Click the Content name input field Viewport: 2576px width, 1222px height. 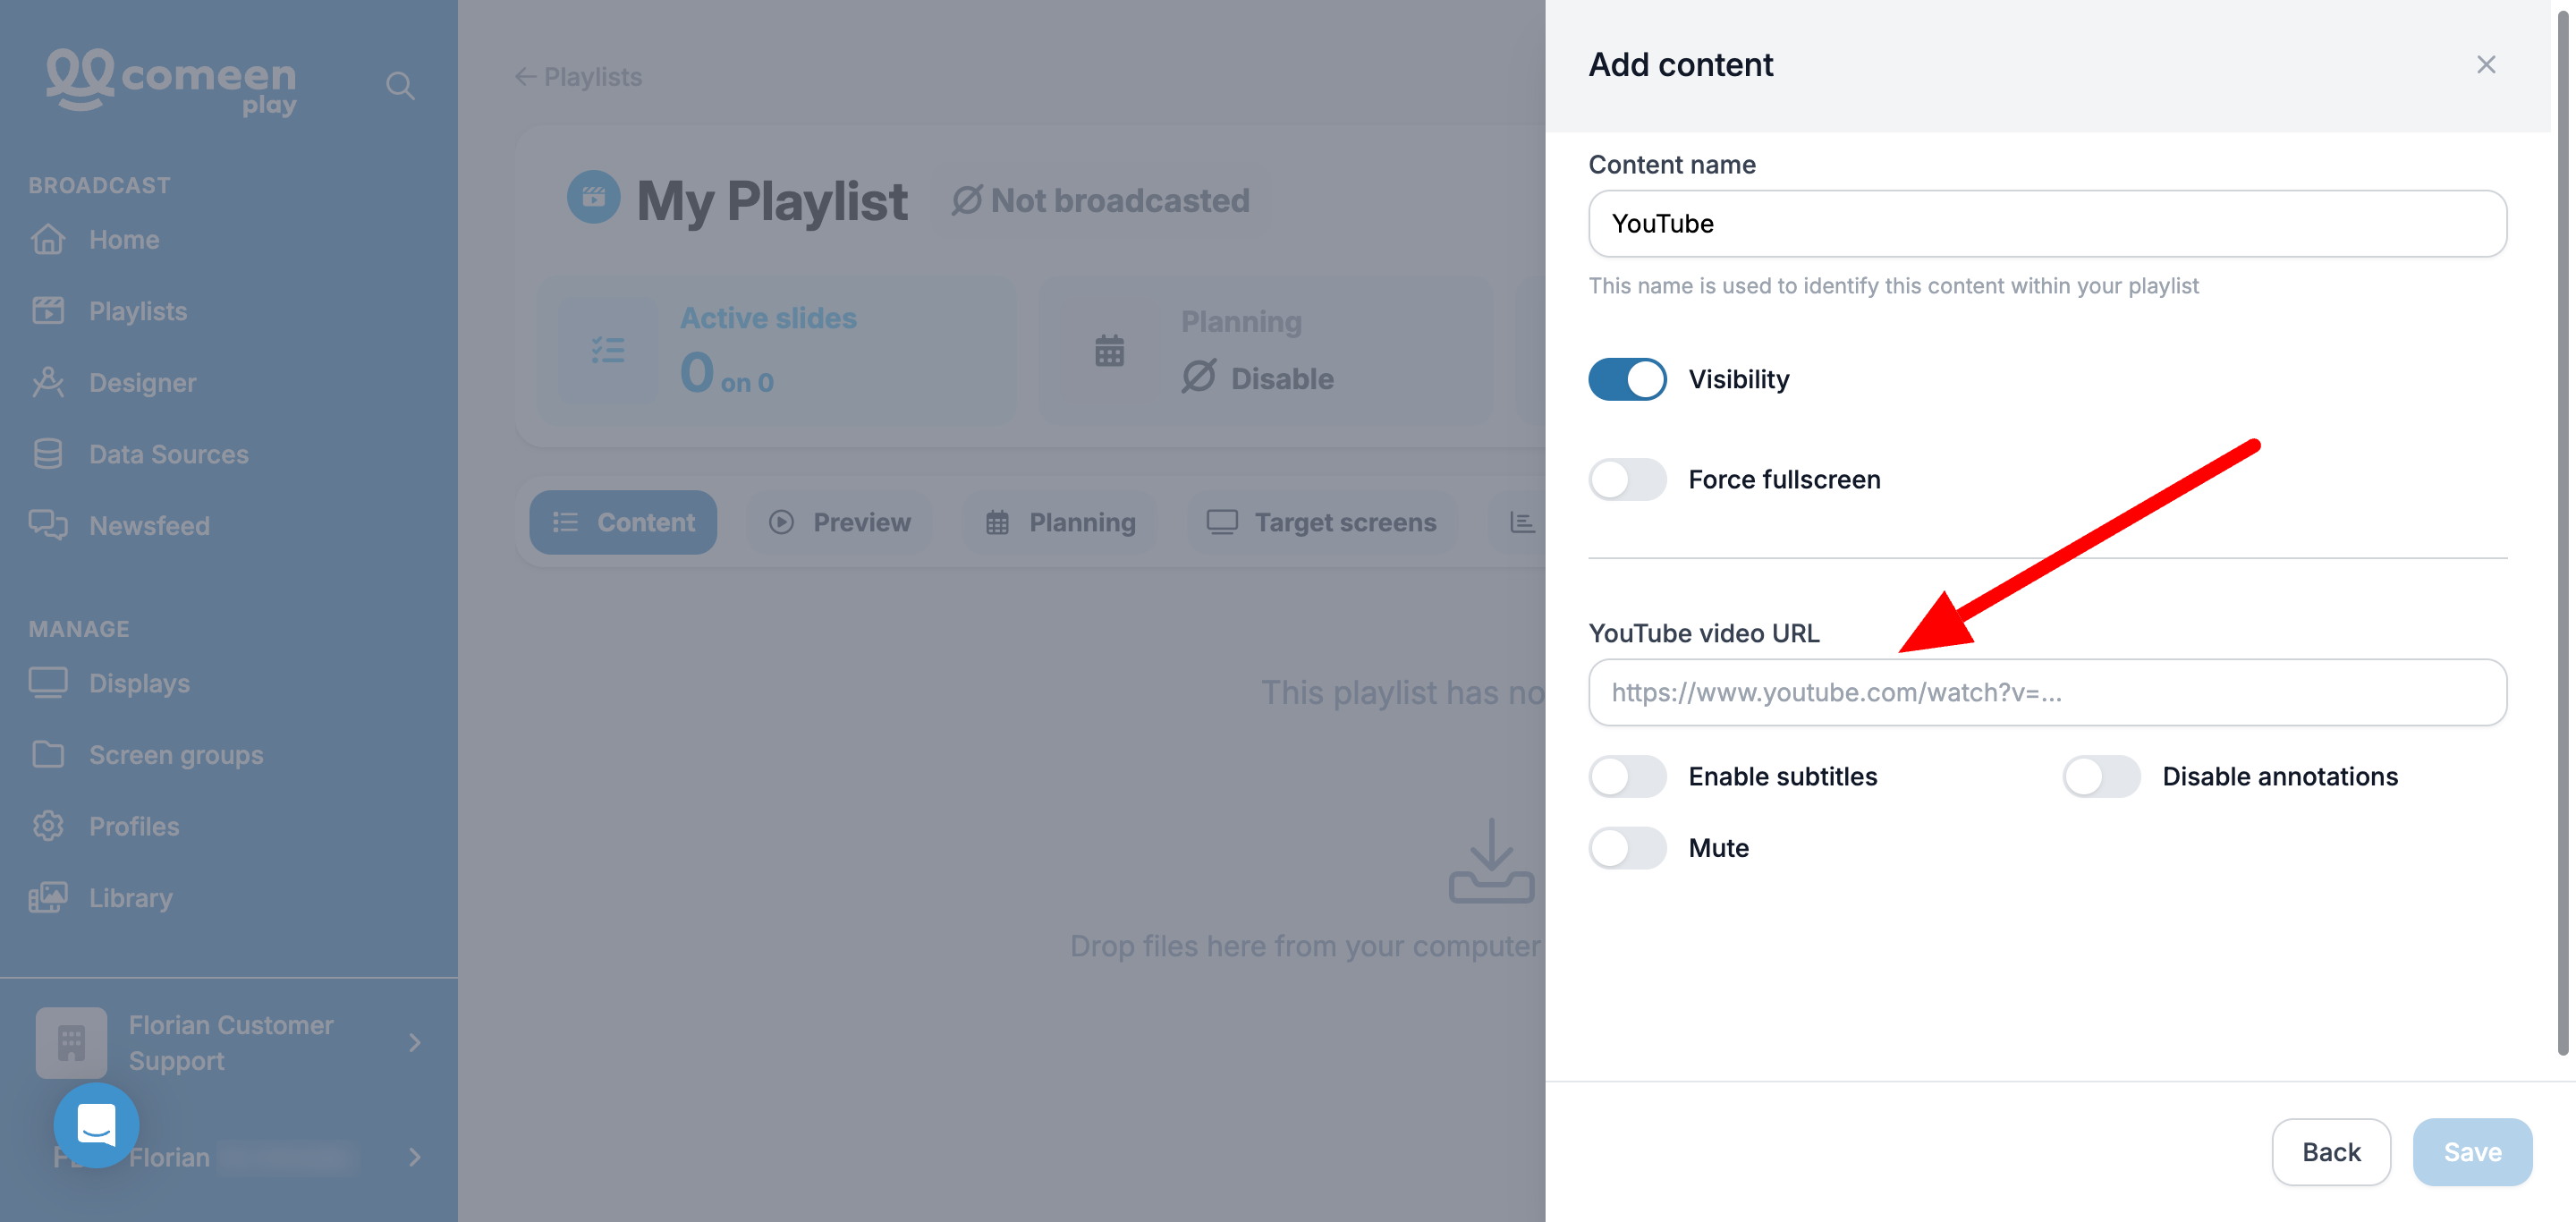2047,223
